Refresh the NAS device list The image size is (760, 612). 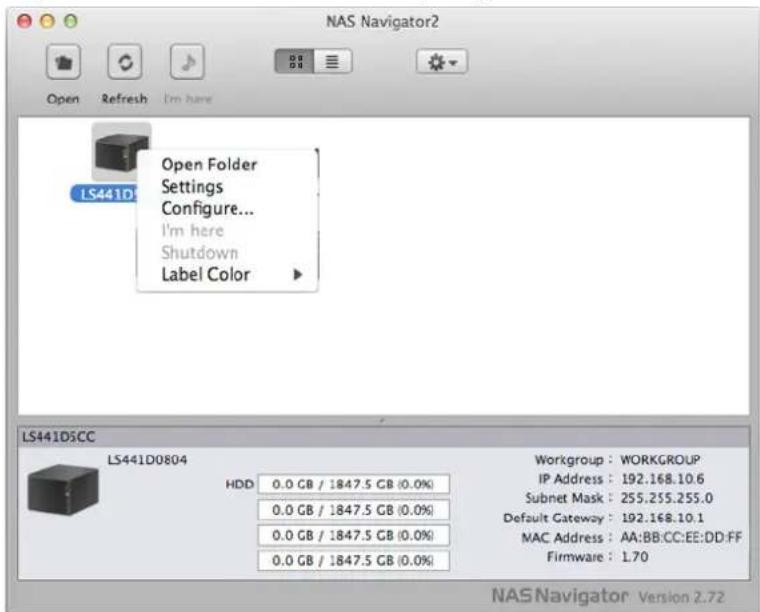(x=125, y=62)
